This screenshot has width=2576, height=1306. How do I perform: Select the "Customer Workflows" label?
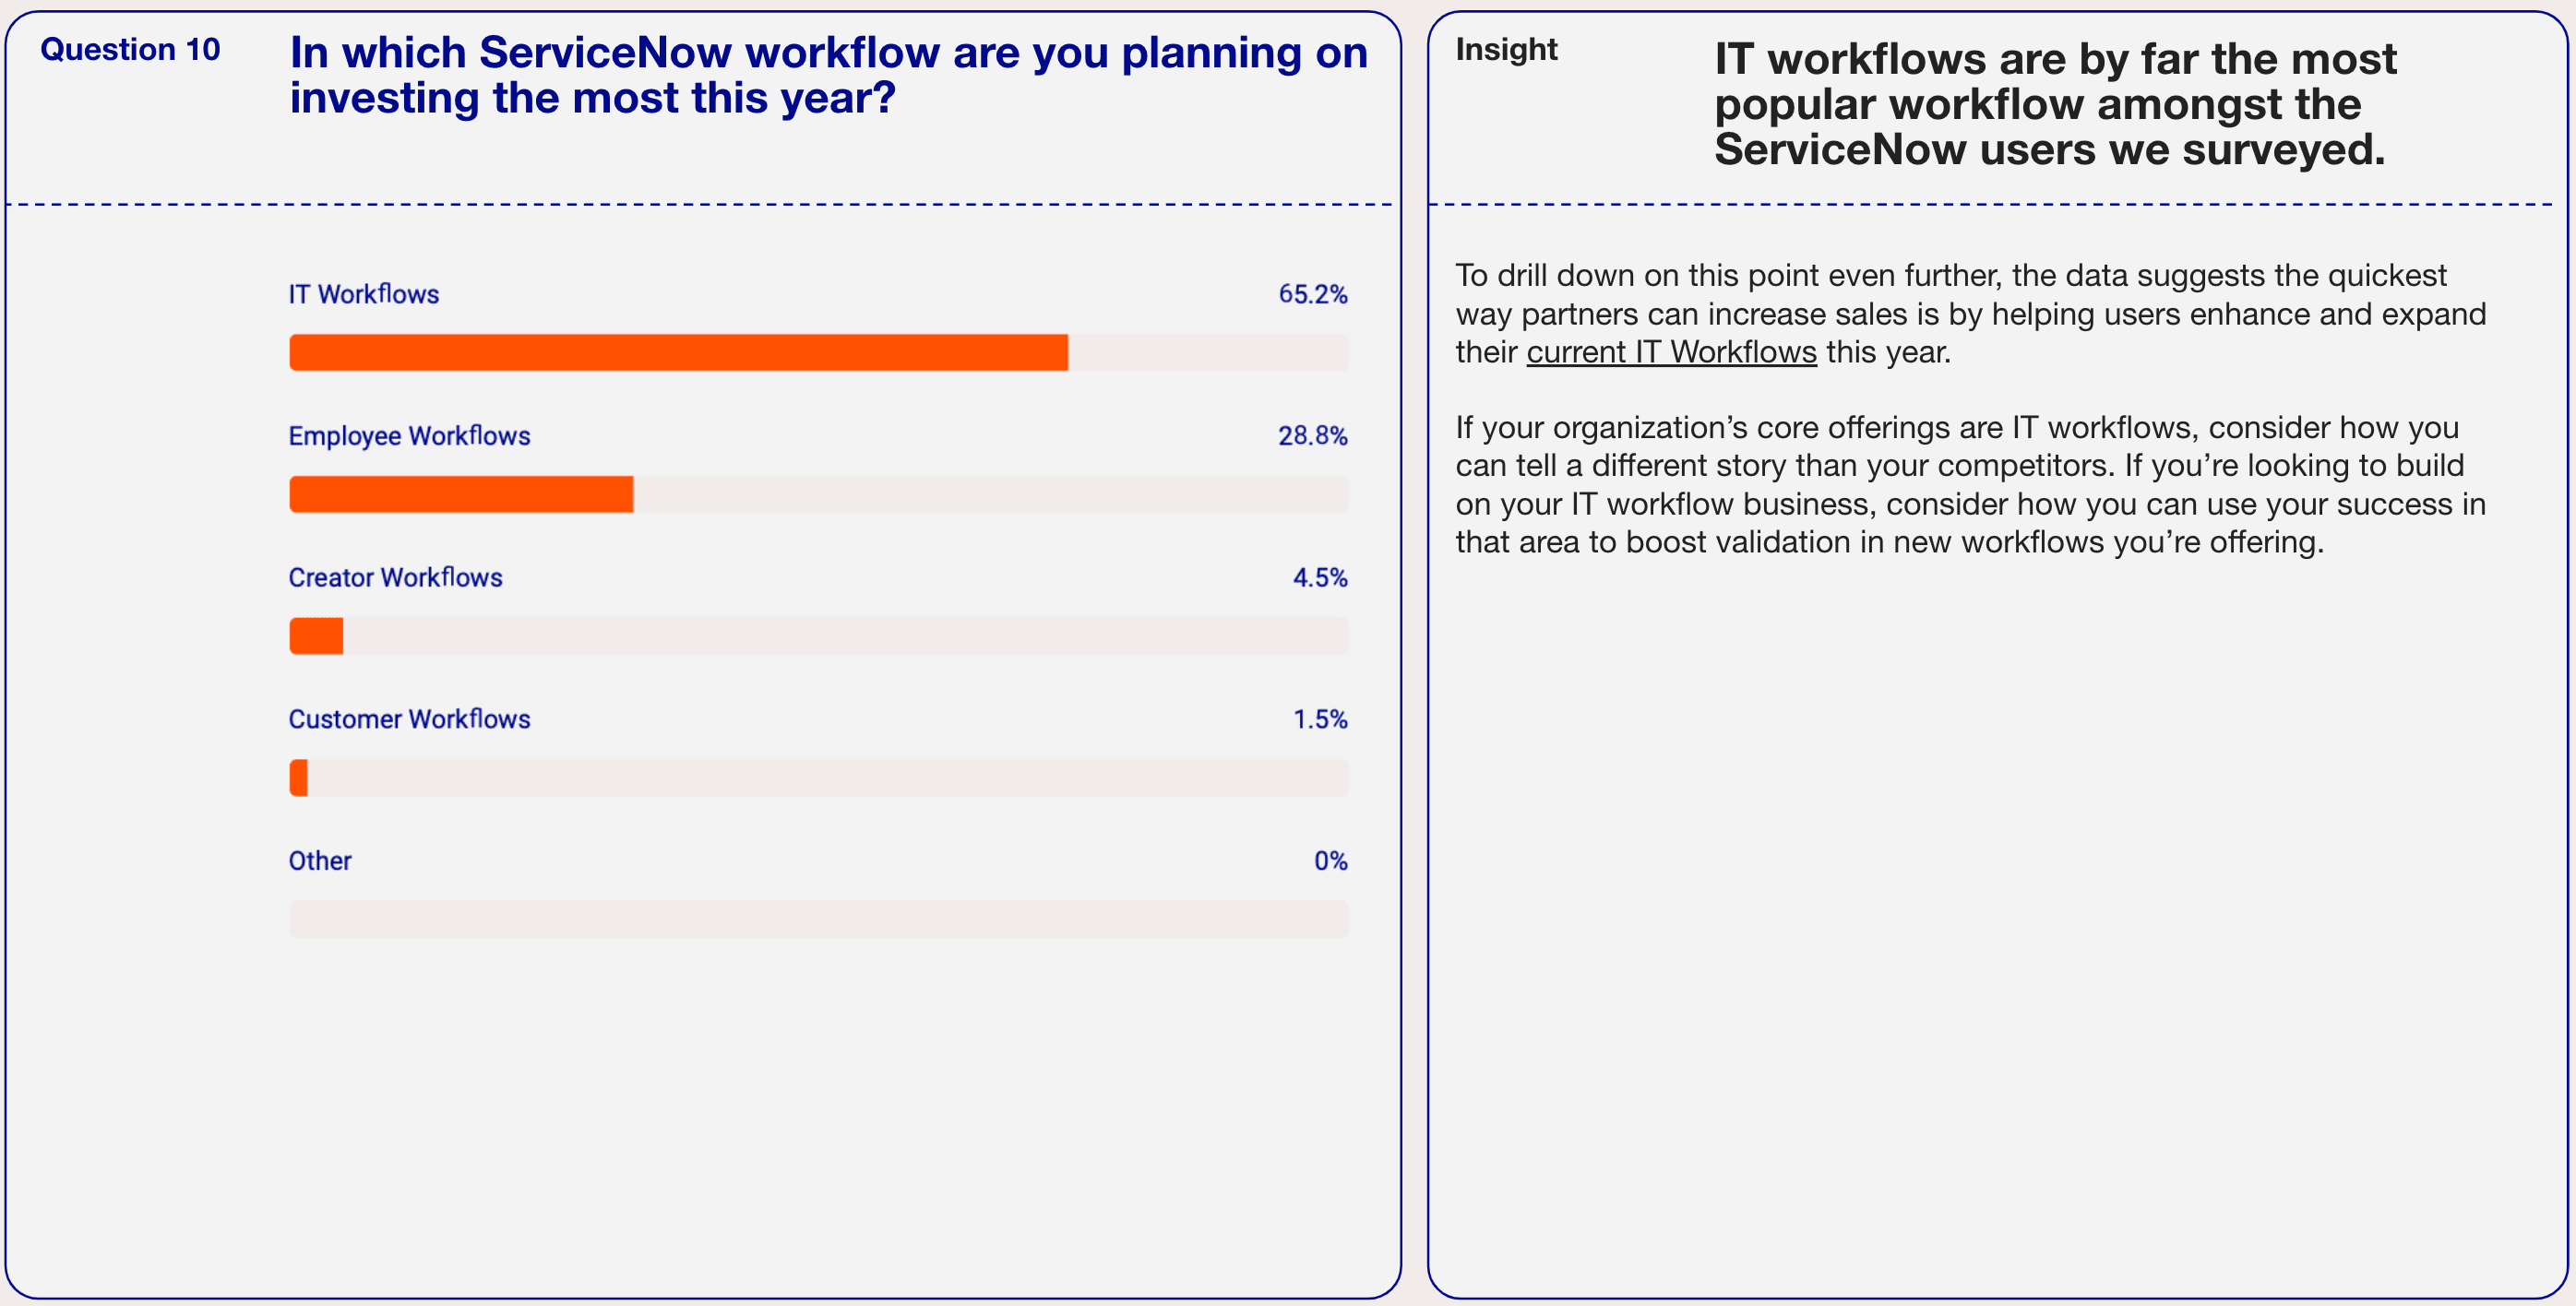click(x=409, y=719)
